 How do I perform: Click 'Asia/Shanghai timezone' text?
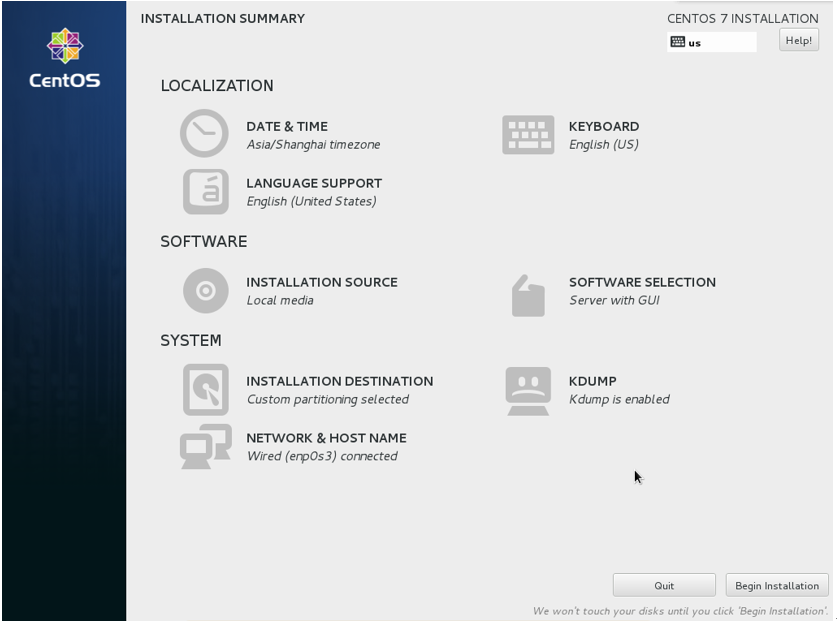click(x=313, y=145)
